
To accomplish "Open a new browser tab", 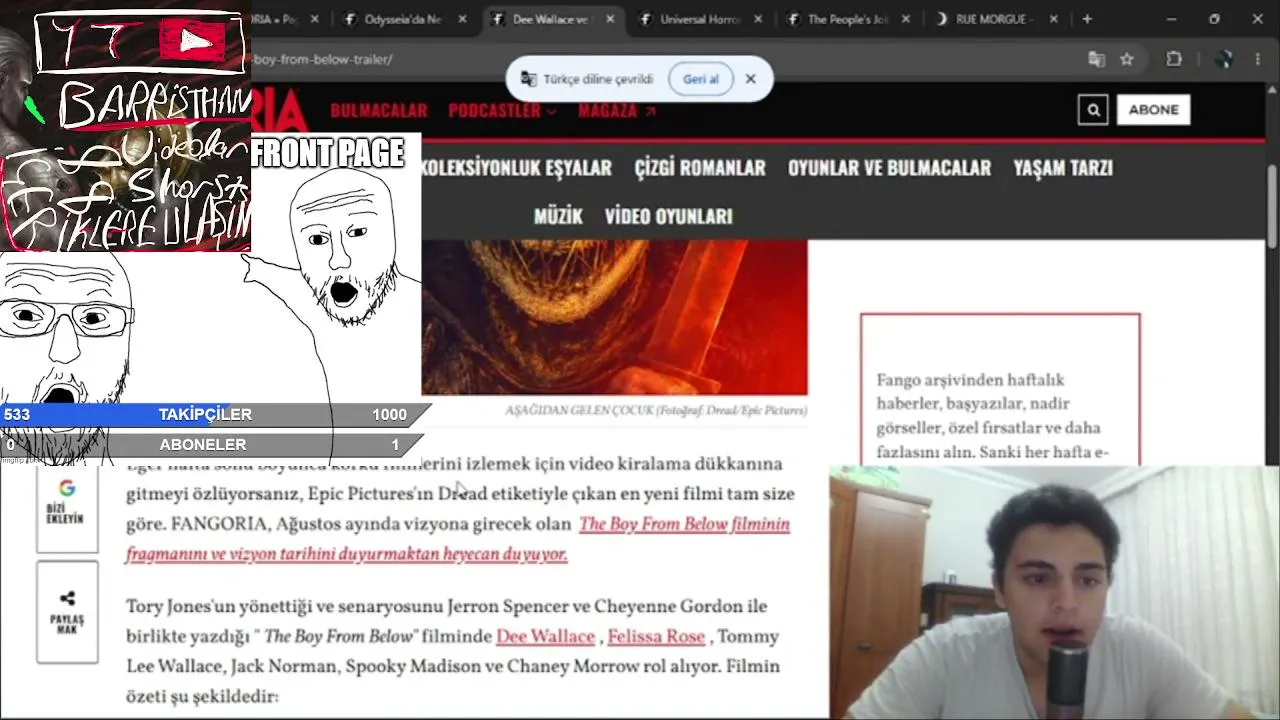I will click(x=1087, y=19).
